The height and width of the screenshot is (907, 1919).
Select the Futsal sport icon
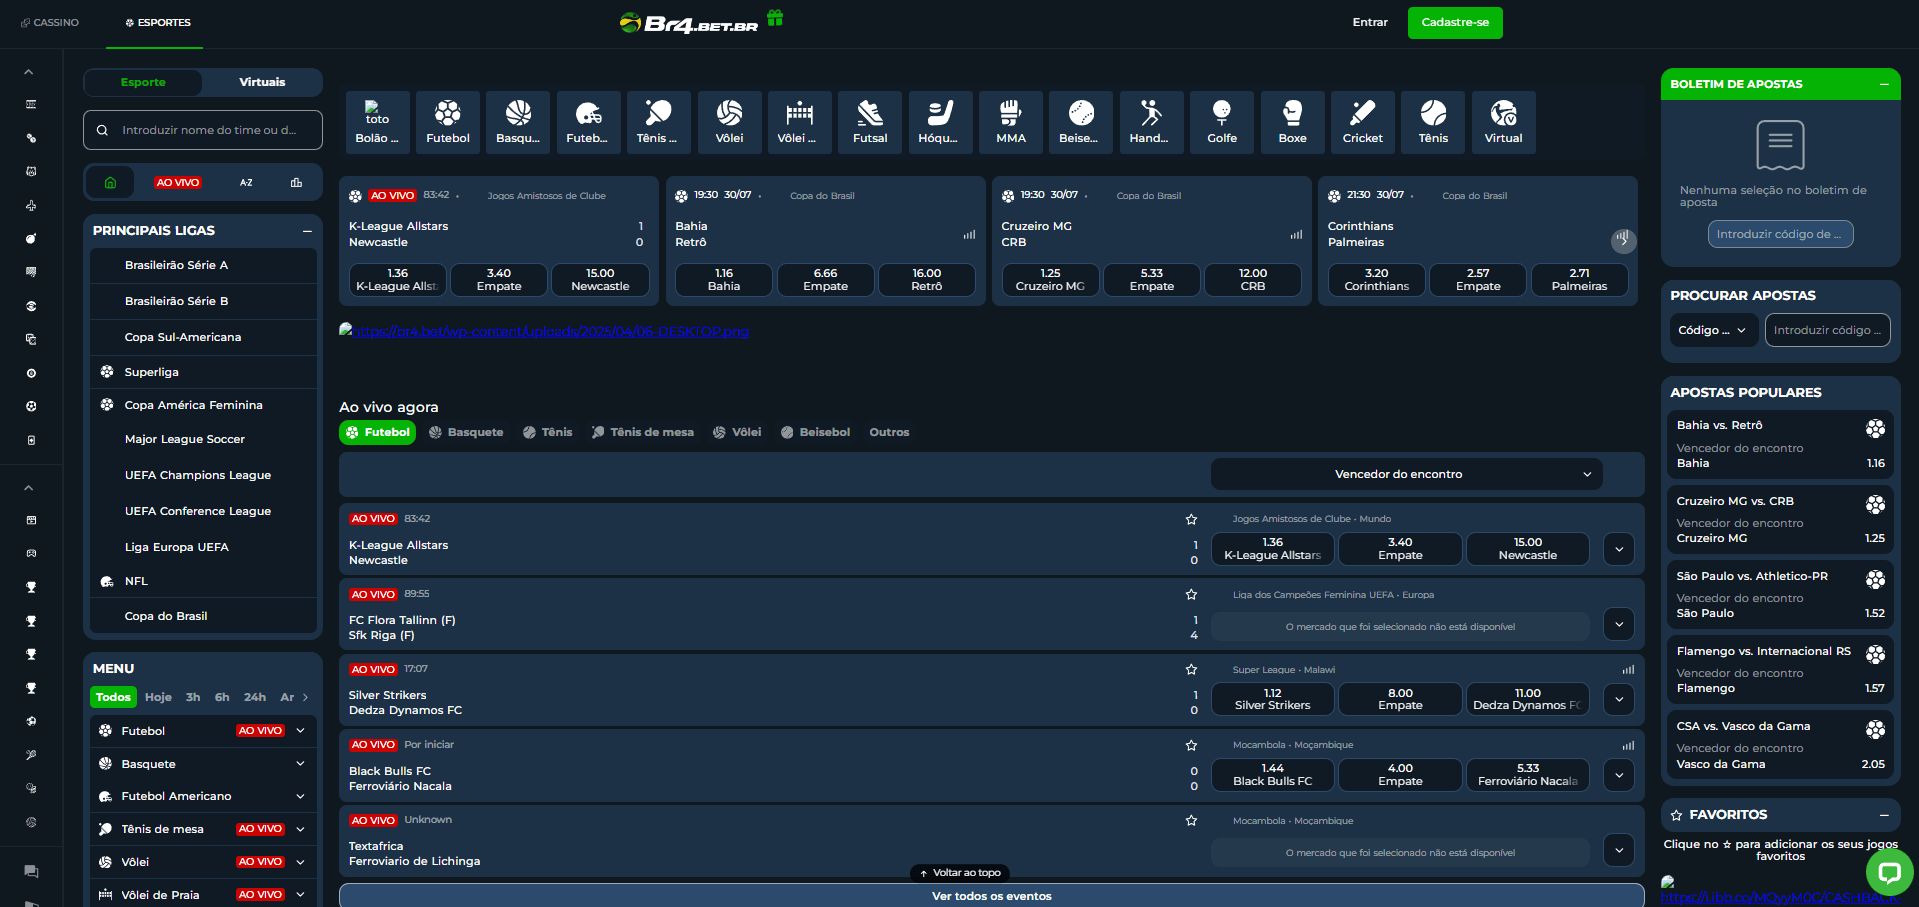coord(869,122)
